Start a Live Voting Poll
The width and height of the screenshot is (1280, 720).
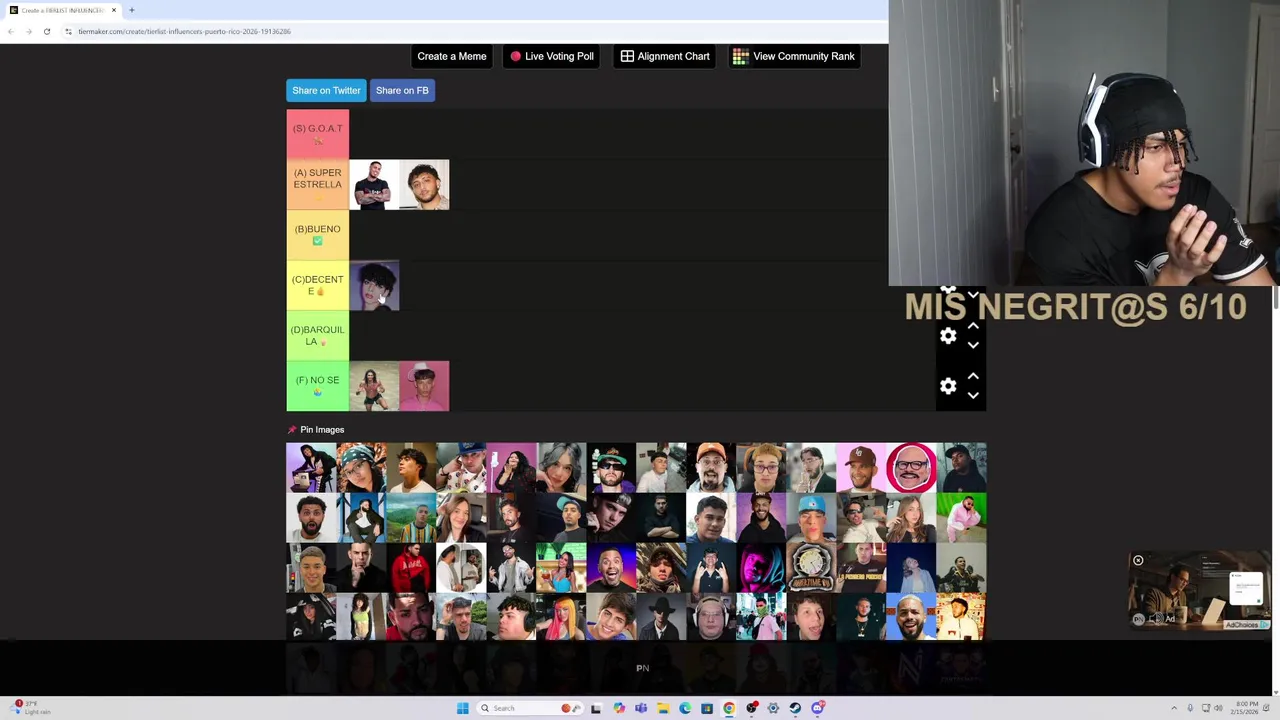pyautogui.click(x=552, y=56)
